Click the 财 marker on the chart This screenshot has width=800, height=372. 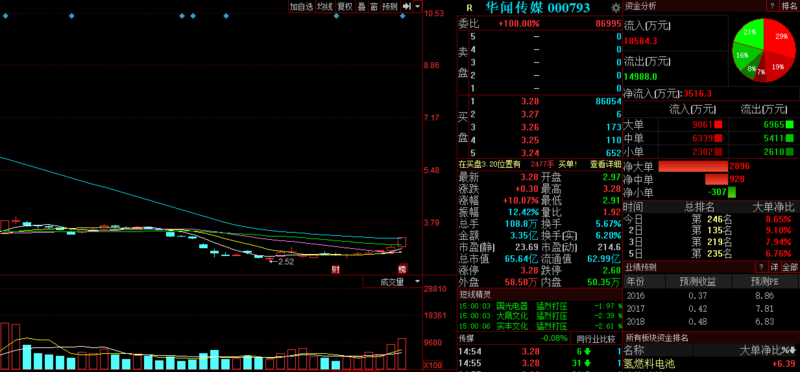(336, 269)
